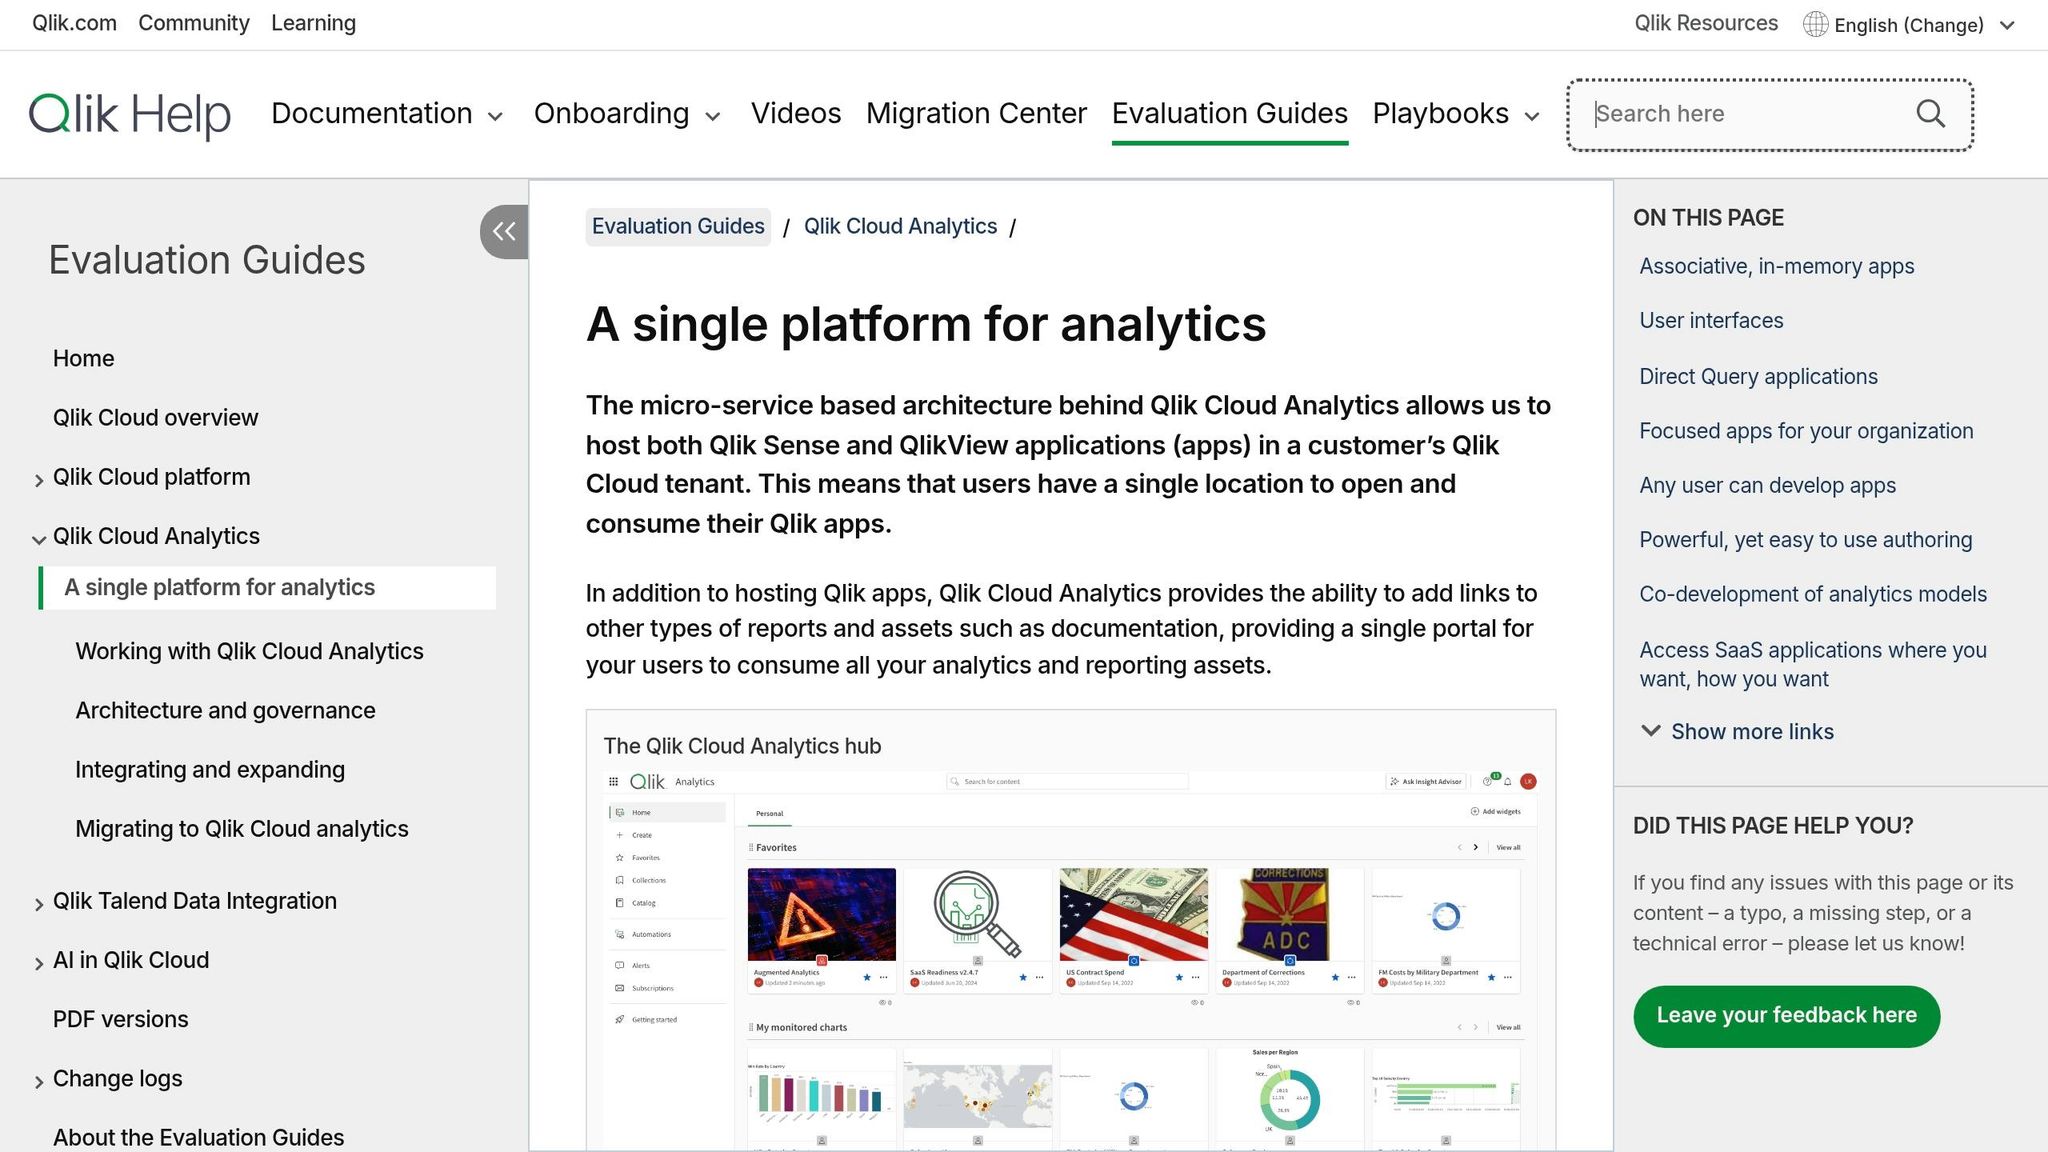
Task: Click the globe language icon
Action: tap(1817, 23)
